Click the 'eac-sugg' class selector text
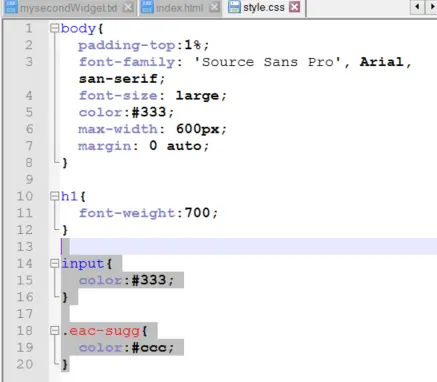Screen dimensions: 437x382 pos(104,331)
